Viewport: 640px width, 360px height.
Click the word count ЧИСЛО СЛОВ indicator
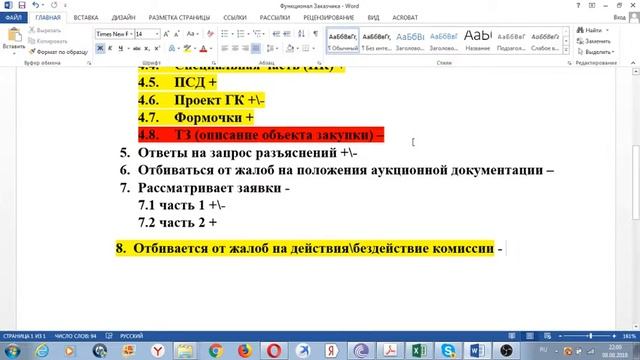(75, 336)
